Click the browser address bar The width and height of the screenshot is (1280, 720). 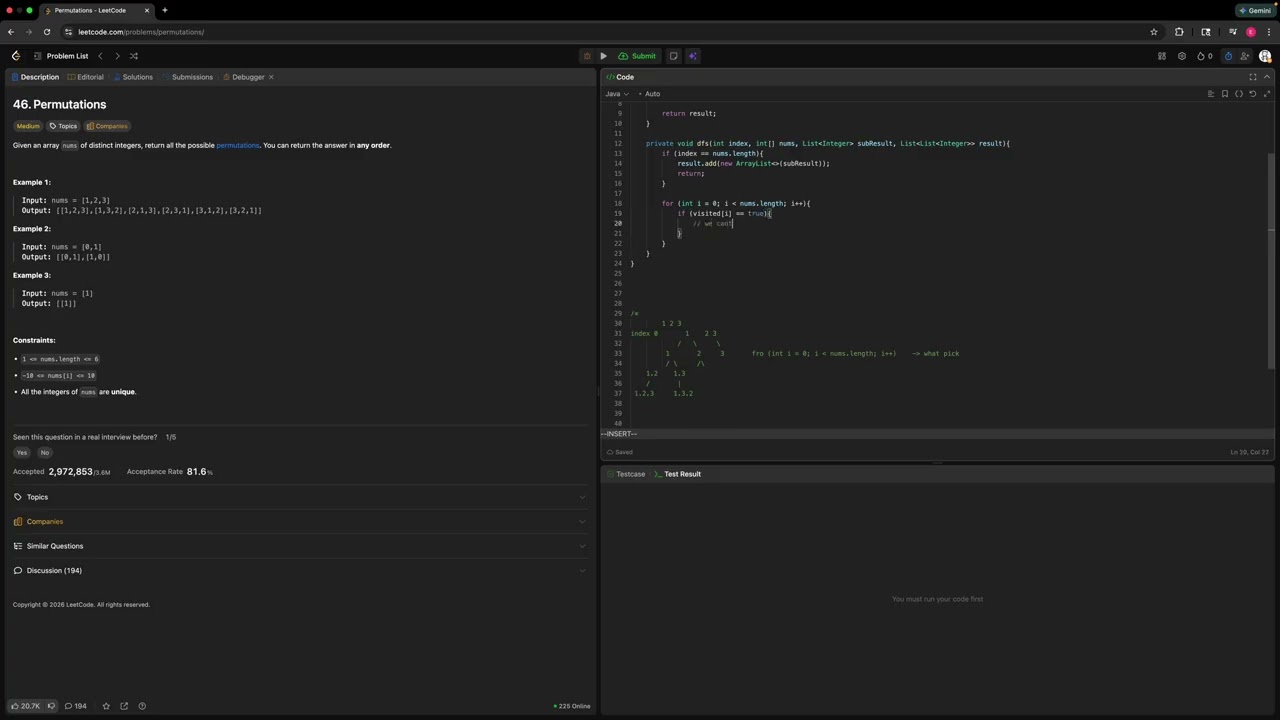pos(600,32)
